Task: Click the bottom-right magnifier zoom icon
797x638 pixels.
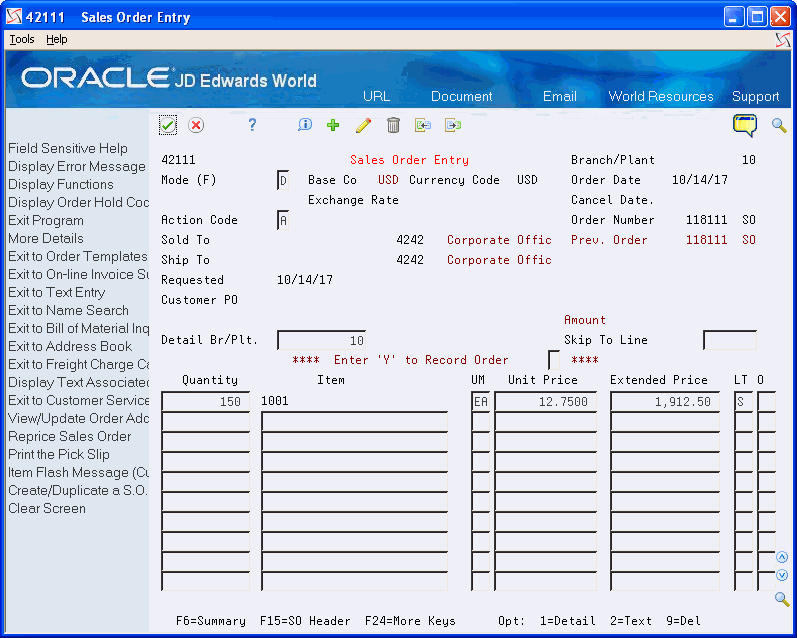Action: click(x=782, y=599)
